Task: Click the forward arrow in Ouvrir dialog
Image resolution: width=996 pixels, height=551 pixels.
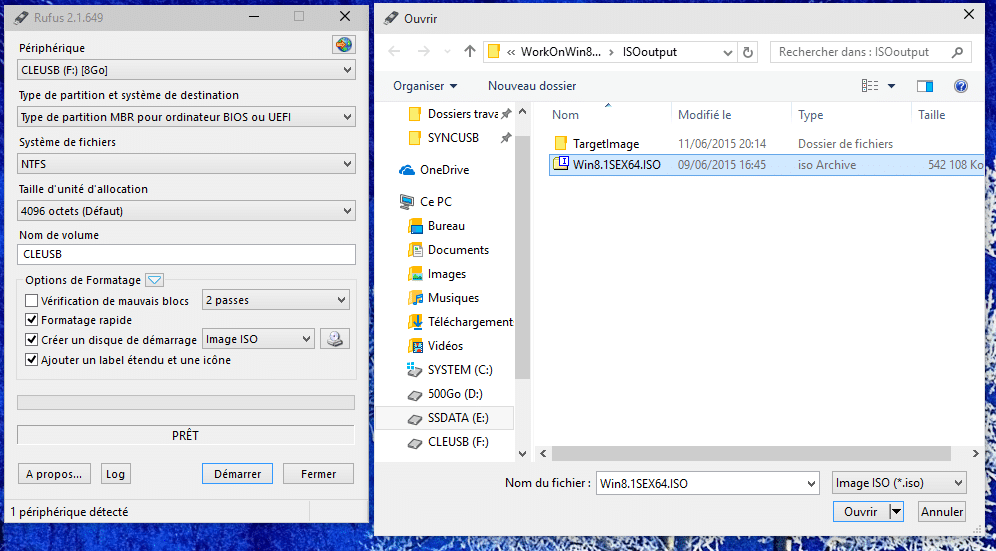Action: click(424, 51)
